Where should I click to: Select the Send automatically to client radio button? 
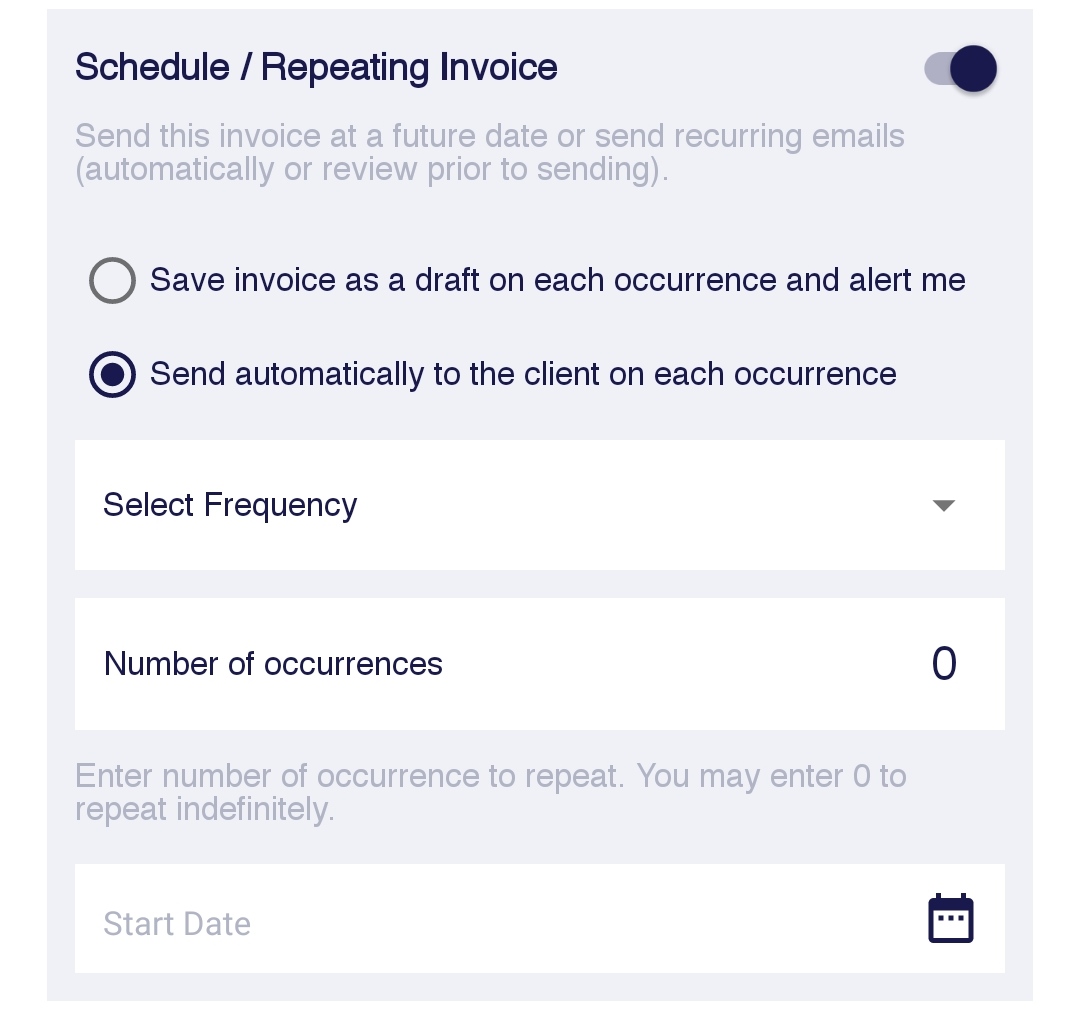pos(112,374)
